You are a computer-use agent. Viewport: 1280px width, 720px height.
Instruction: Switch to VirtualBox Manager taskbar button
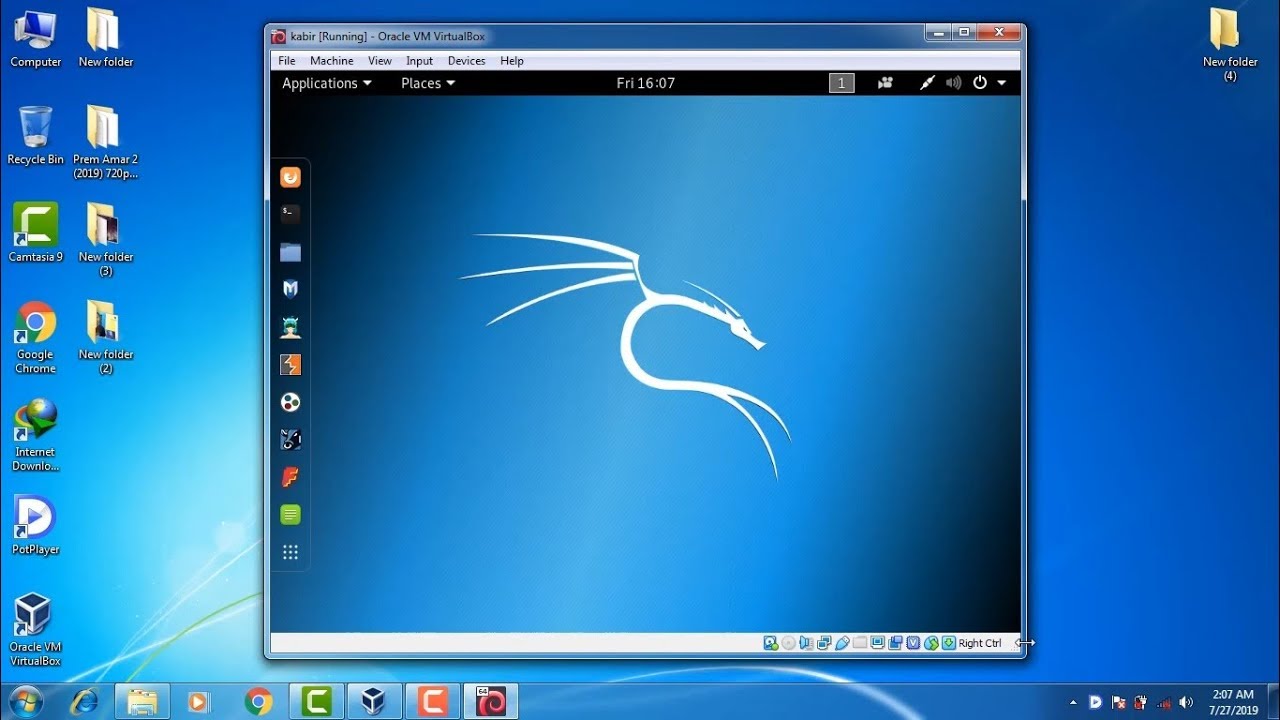click(374, 702)
